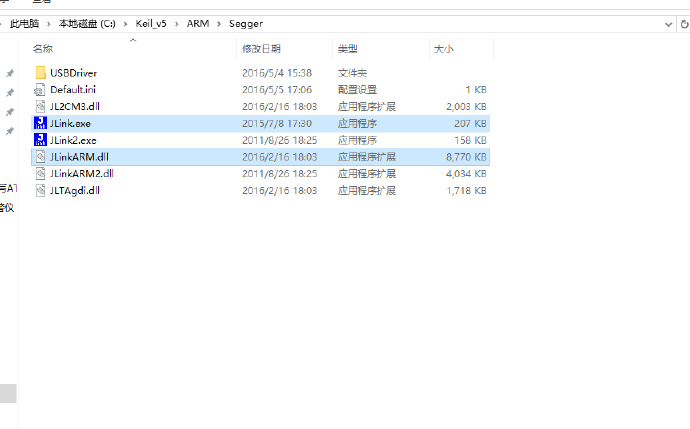
Task: Click the refresh icon beside address bar
Action: (684, 24)
